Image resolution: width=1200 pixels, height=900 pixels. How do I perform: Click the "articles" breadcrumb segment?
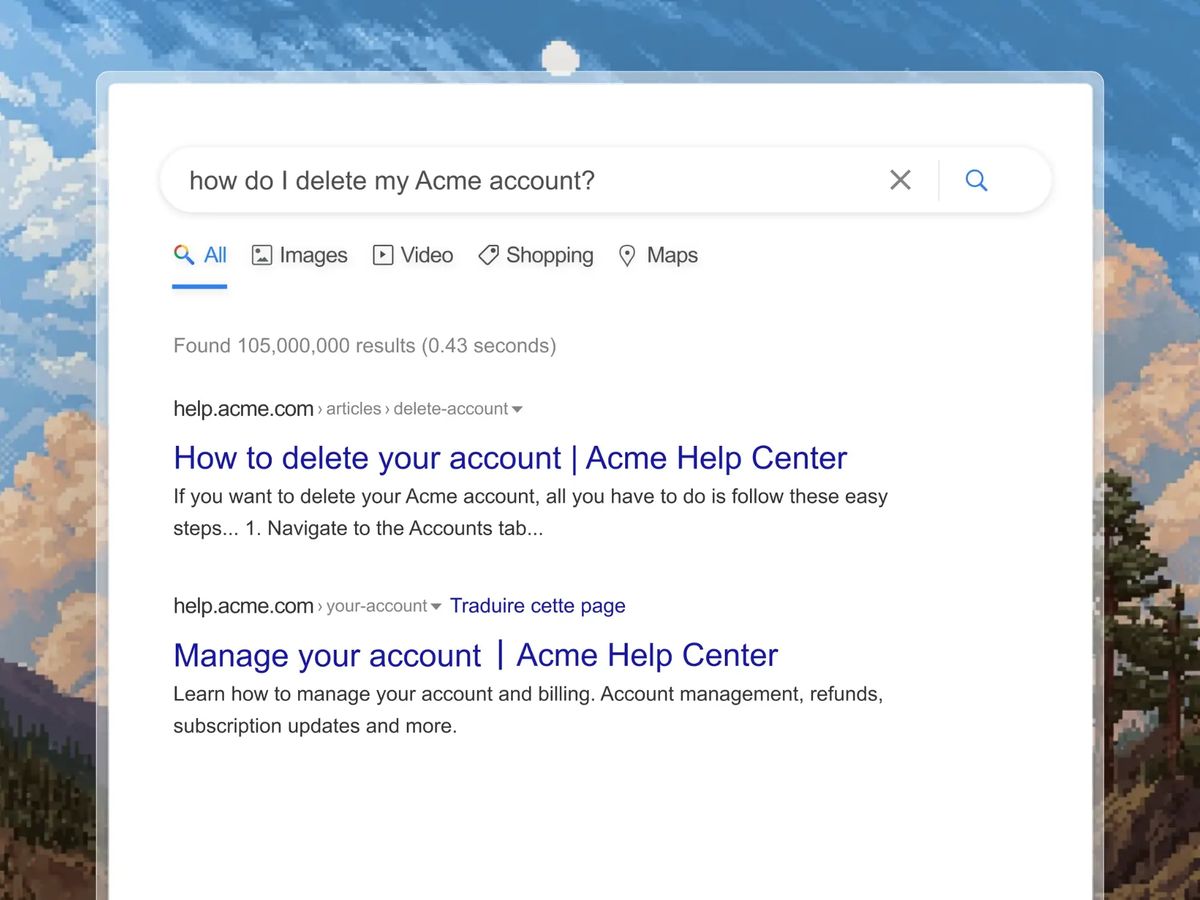coord(353,409)
